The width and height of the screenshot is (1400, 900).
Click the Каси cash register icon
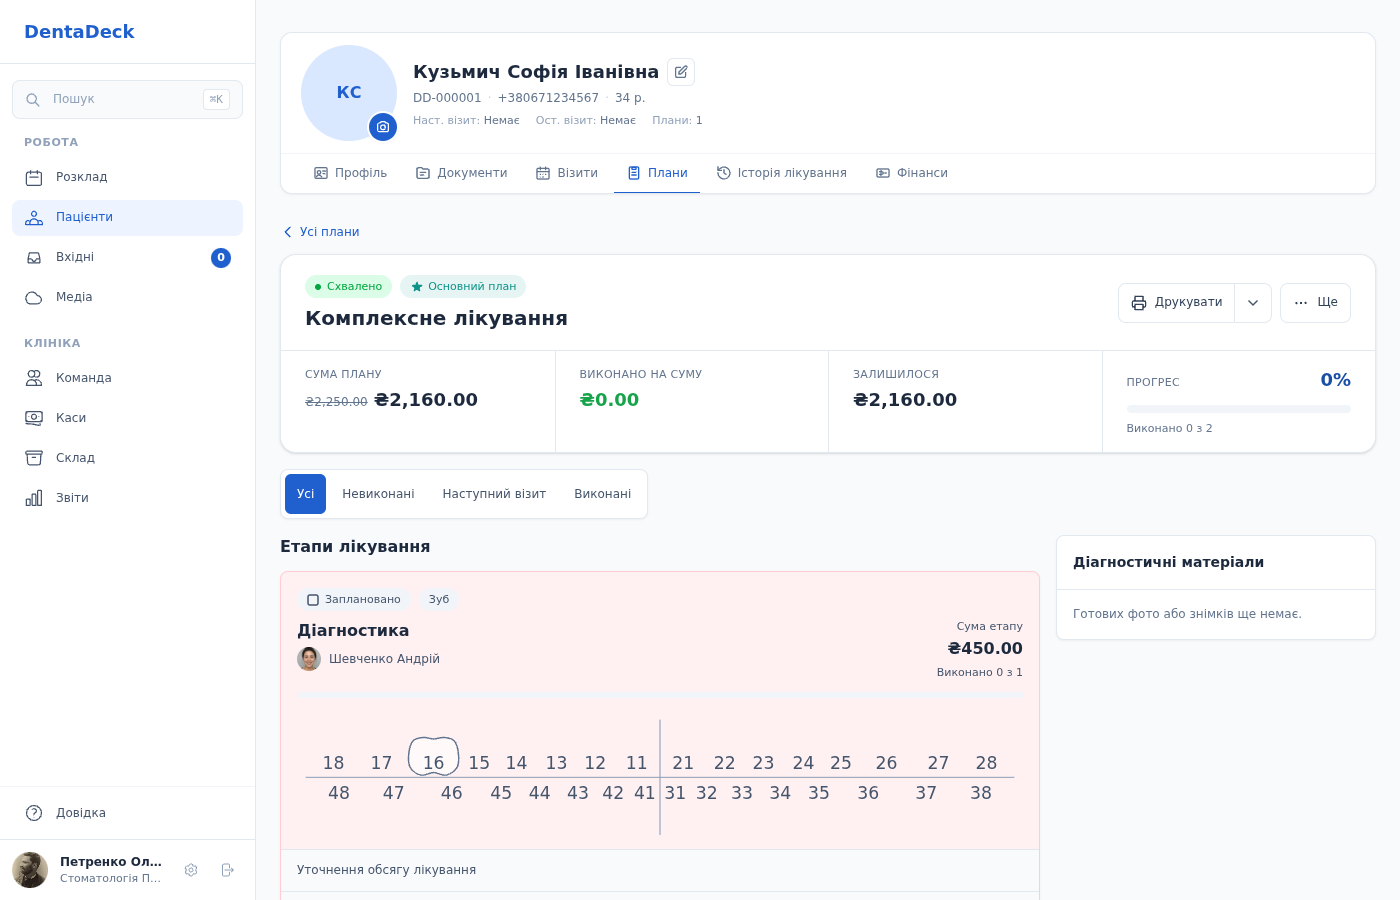(x=34, y=418)
